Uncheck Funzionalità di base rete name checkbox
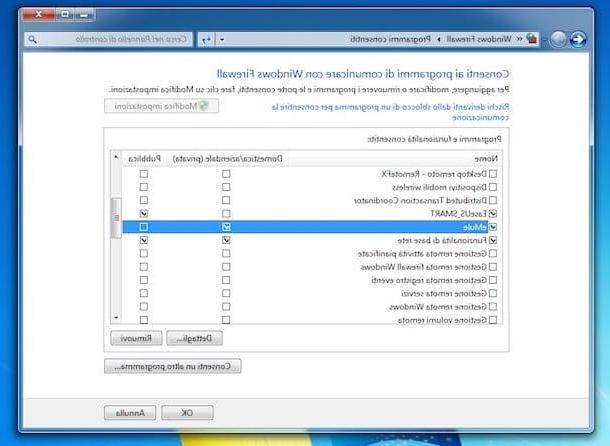This screenshot has height=446, width=610. (x=493, y=240)
